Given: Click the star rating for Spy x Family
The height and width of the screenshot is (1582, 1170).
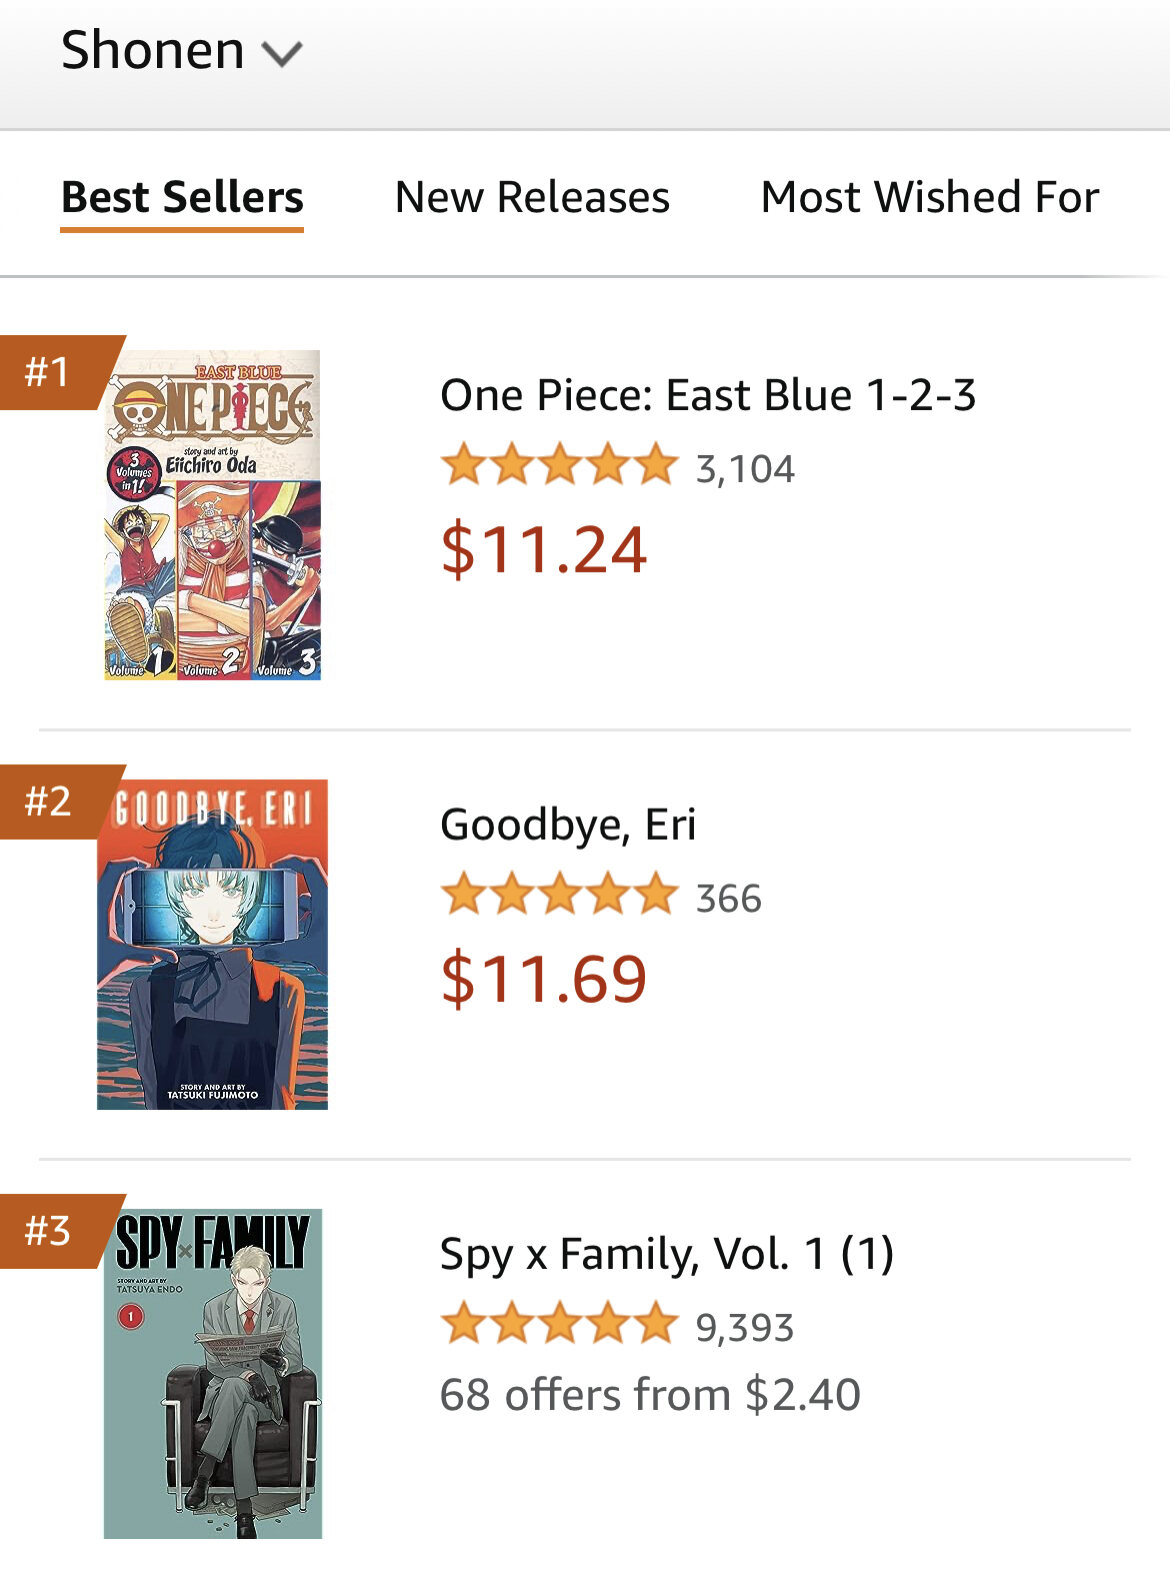Looking at the screenshot, I should pyautogui.click(x=559, y=1324).
